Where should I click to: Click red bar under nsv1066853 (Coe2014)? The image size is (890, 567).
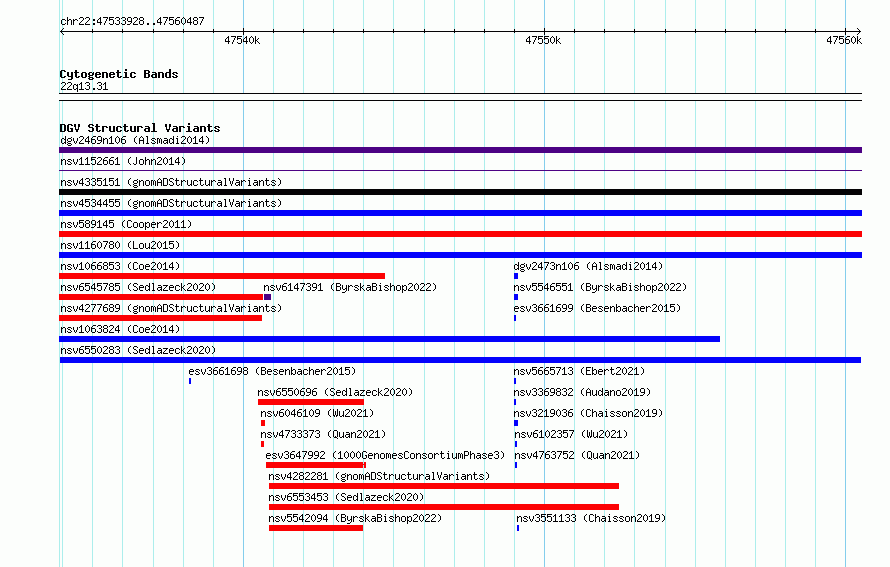pos(222,276)
